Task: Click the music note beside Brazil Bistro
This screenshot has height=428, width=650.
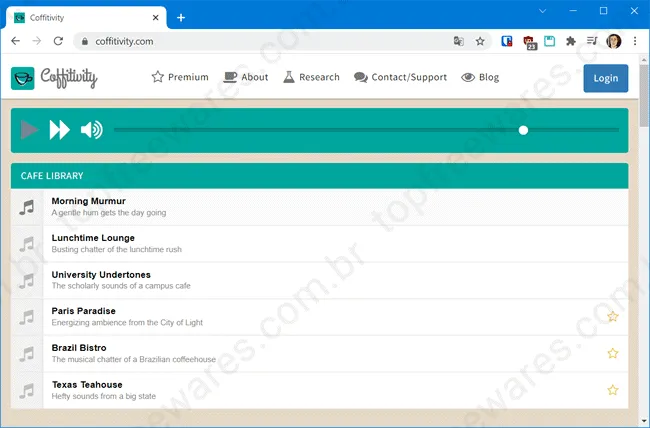Action: click(x=27, y=354)
